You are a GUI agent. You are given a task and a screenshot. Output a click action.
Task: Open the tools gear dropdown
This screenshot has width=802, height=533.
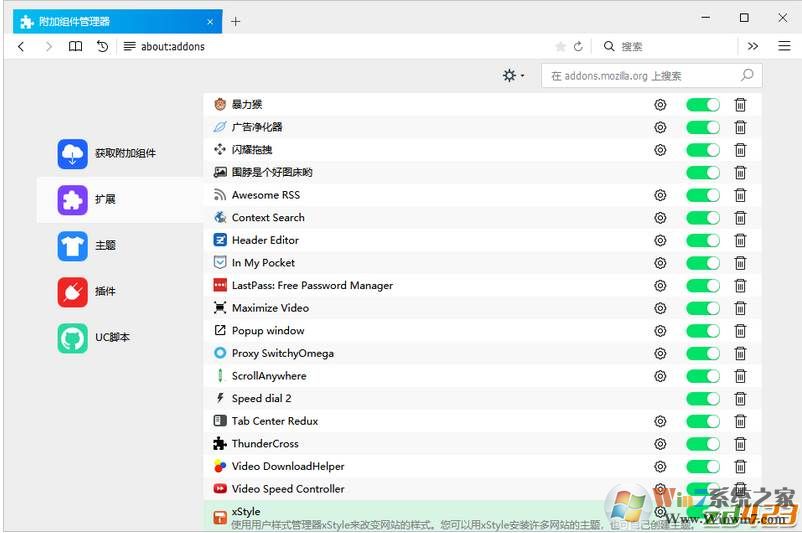click(513, 76)
